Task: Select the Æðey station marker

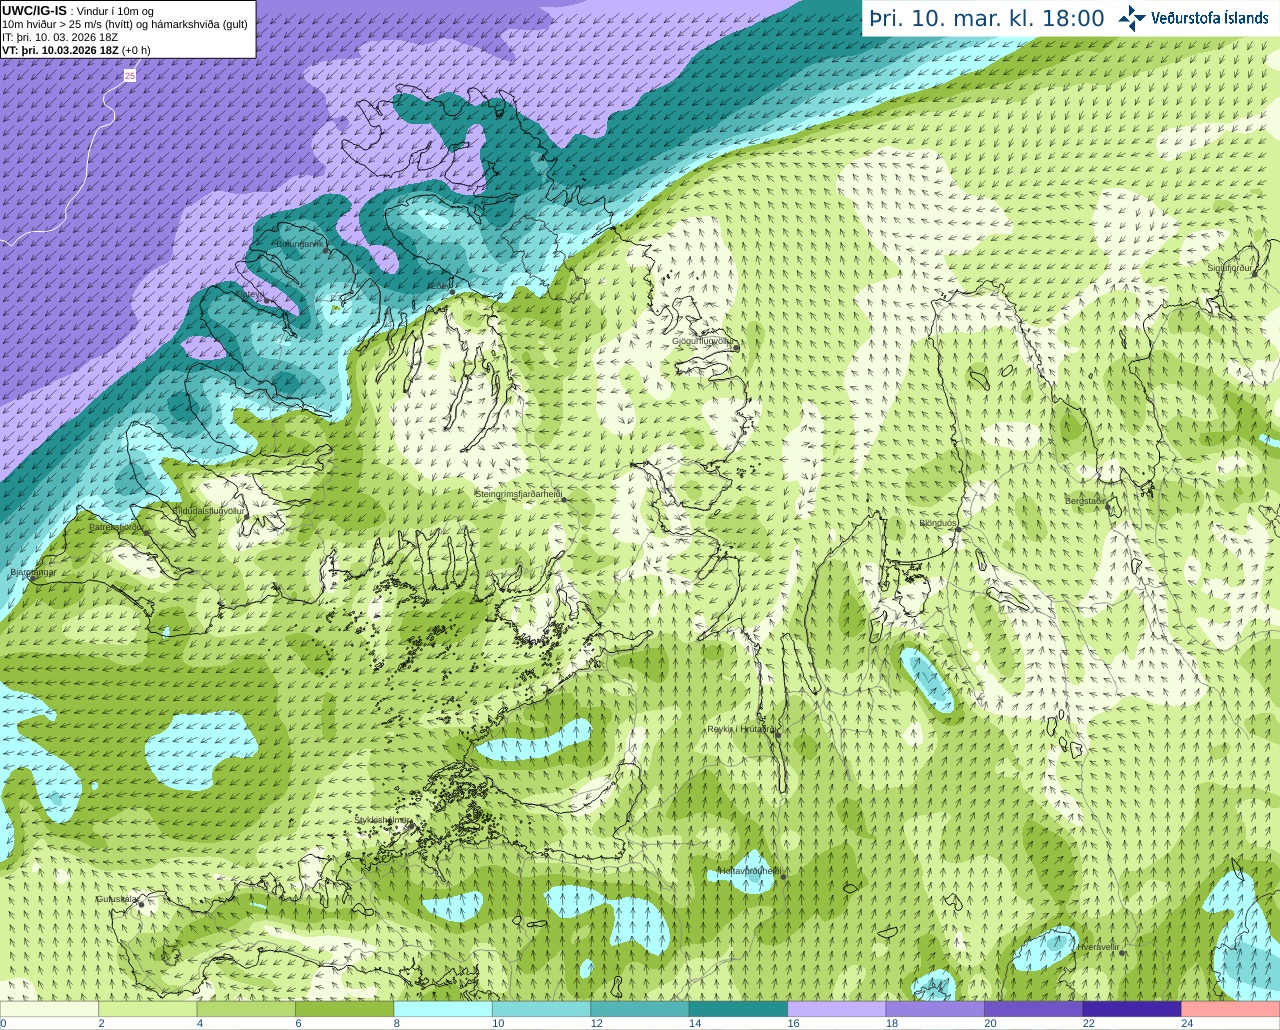Action: [452, 291]
